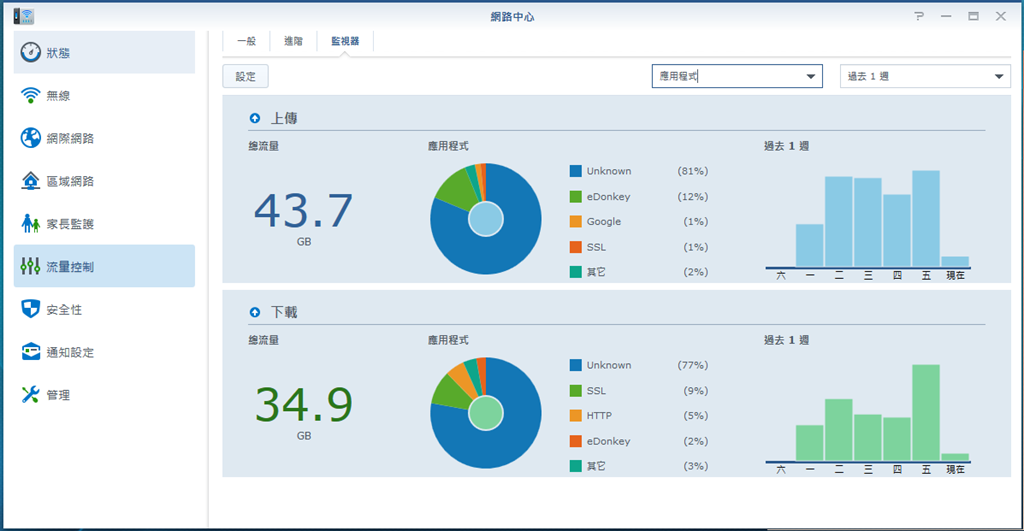This screenshot has height=531, width=1024.
Task: Open the 安全性 security section
Action: pyautogui.click(x=104, y=310)
